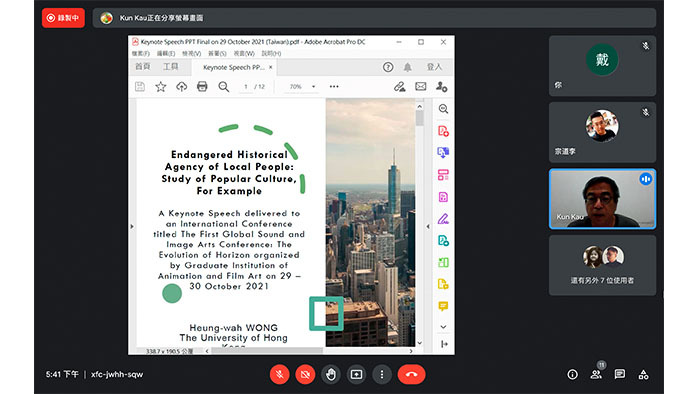This screenshot has width=700, height=394.
Task: Open the View (V) menu in Acrobat
Action: coord(192,54)
